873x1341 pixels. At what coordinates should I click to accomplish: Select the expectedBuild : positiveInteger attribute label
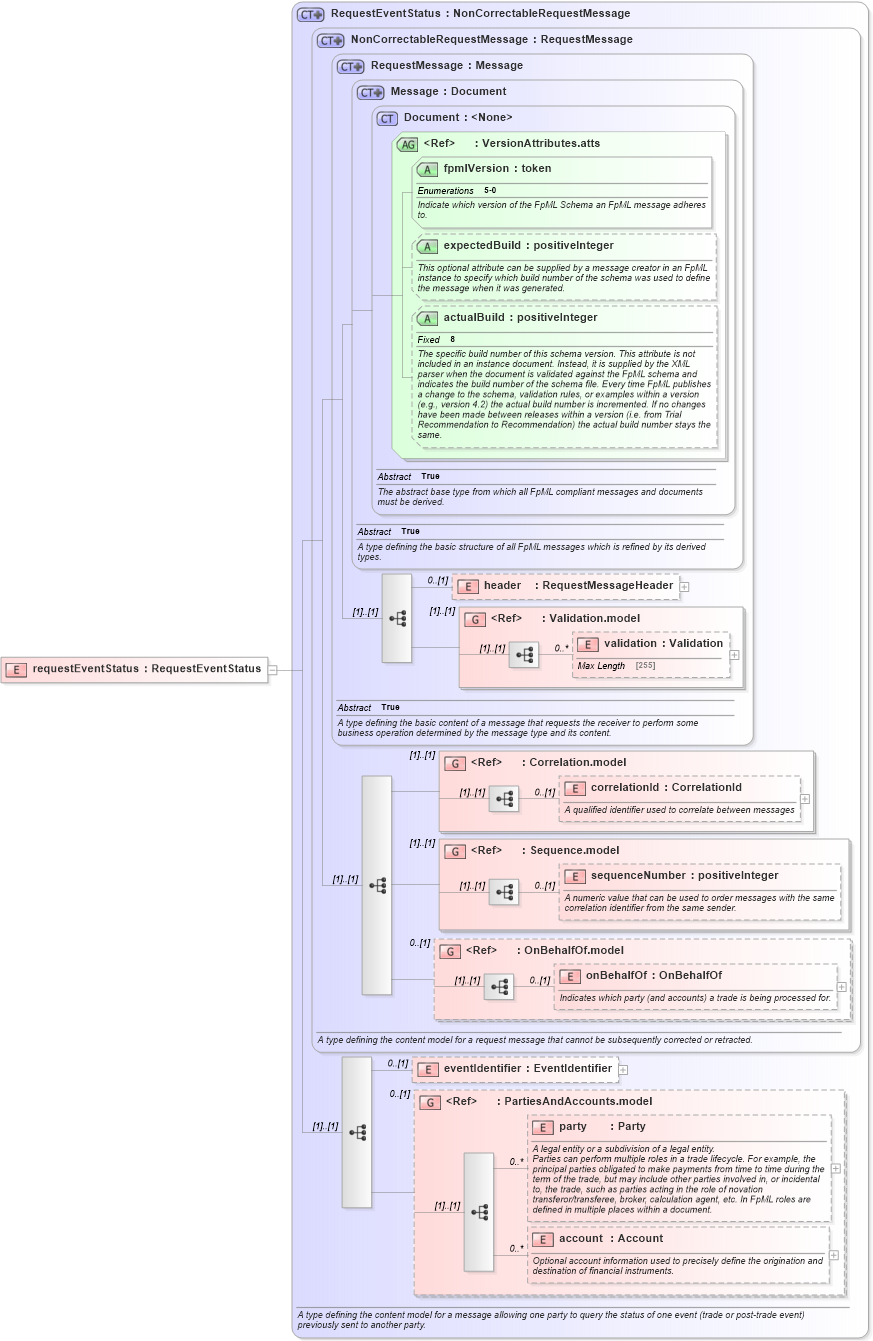[528, 246]
